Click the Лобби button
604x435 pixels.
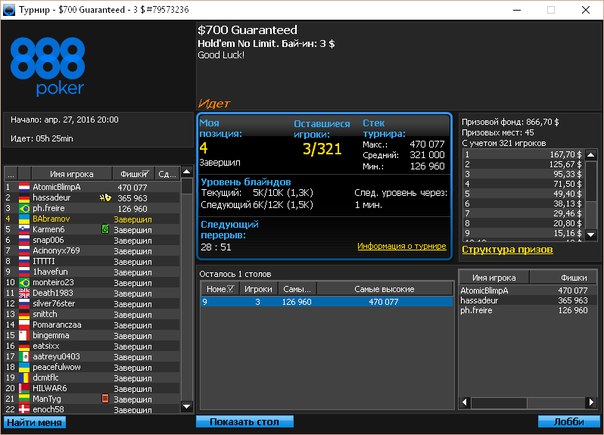(569, 422)
